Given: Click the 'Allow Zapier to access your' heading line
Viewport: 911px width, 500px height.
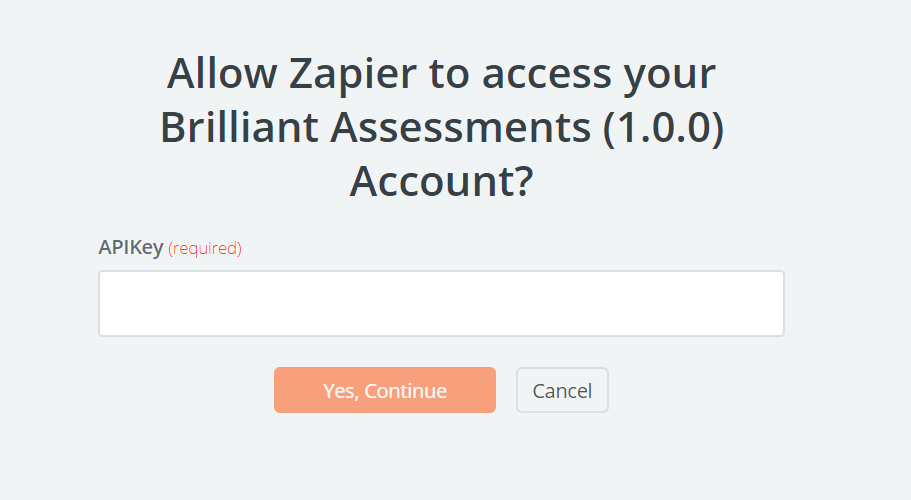Looking at the screenshot, I should tap(441, 74).
